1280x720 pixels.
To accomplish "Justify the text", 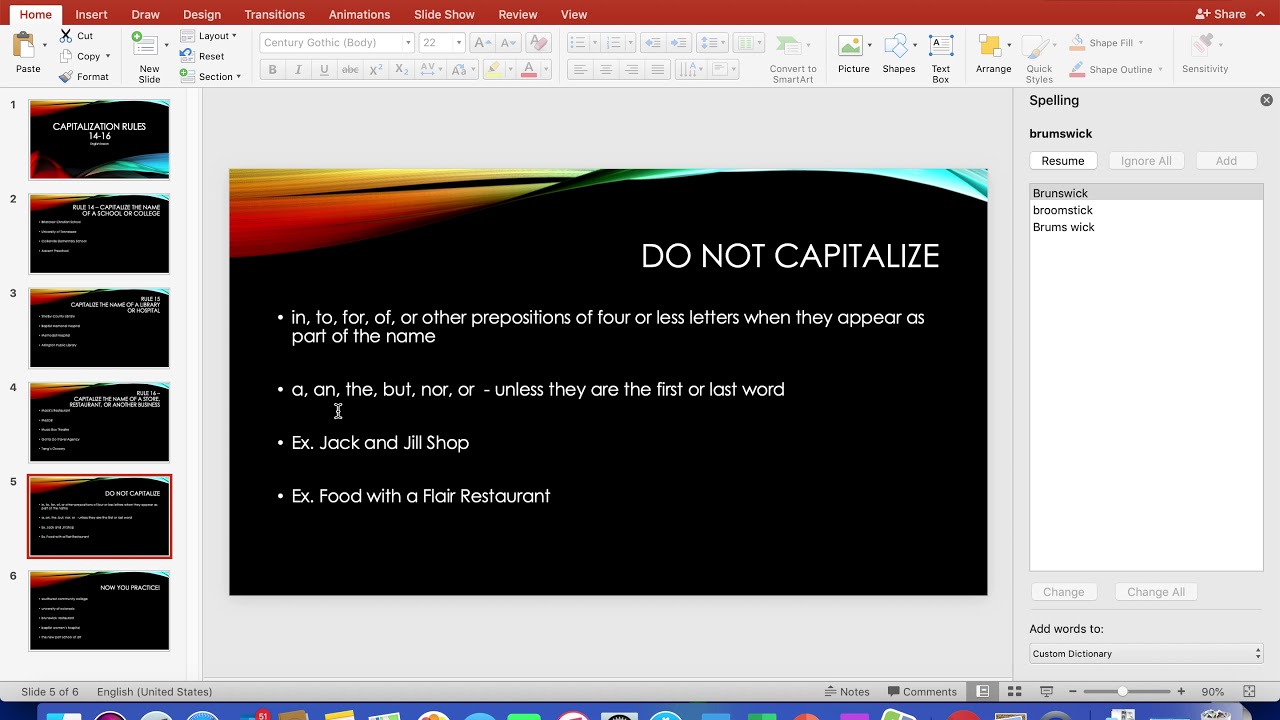I will point(658,70).
